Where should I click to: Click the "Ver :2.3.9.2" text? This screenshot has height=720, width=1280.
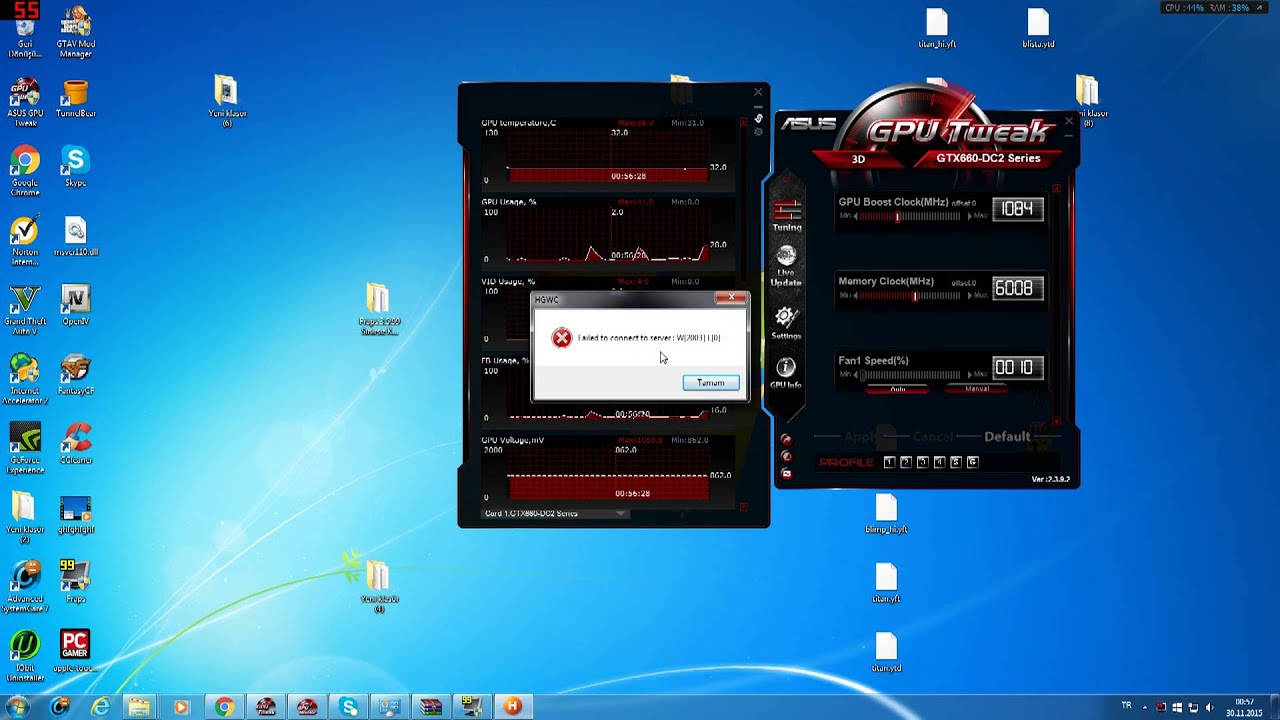1050,479
